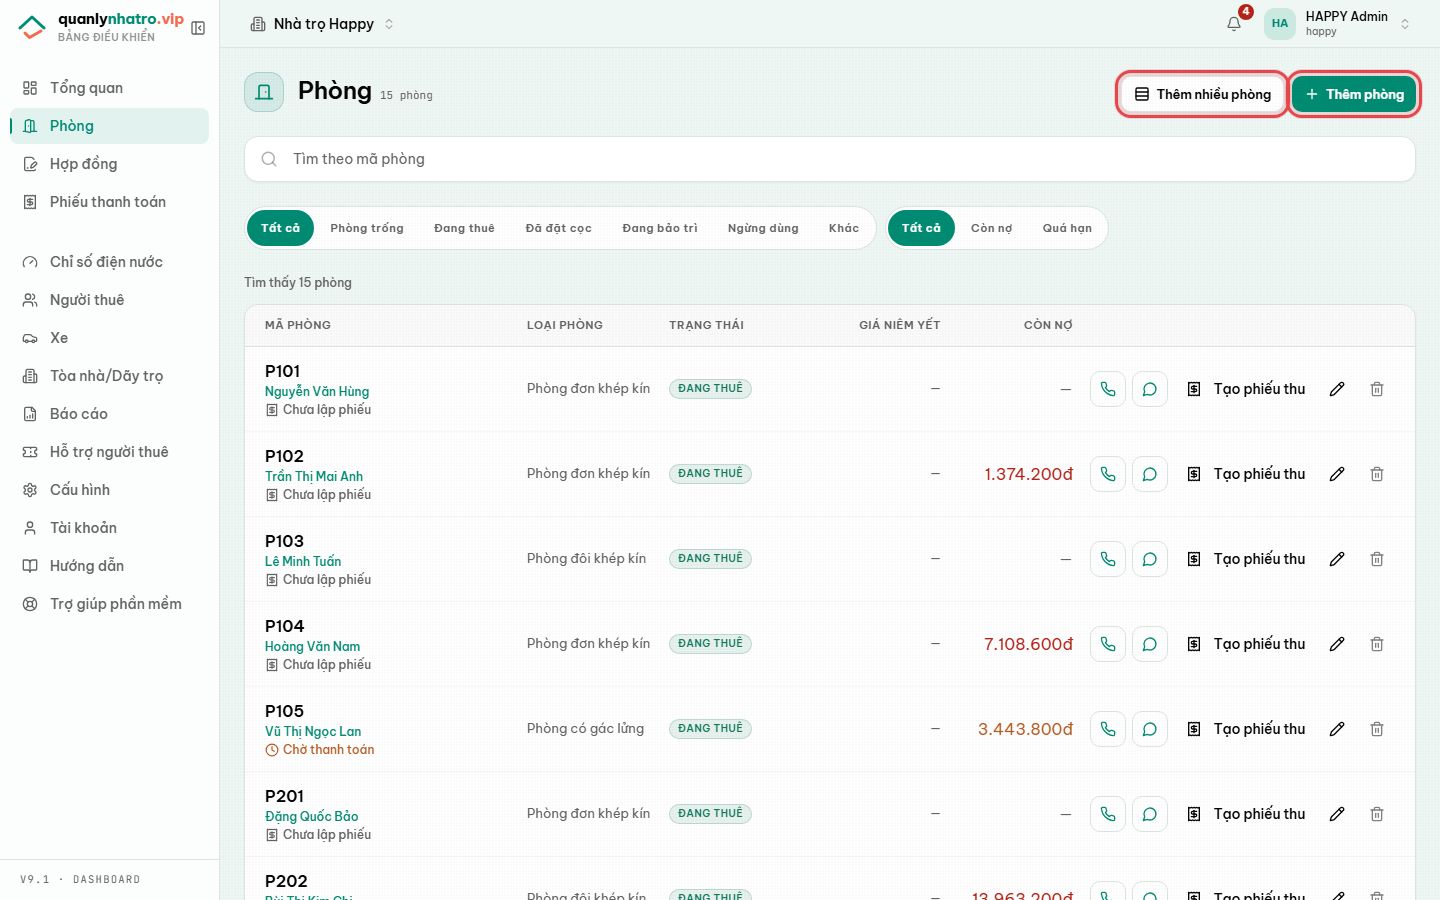Show rooms with Đã đặt cọc status

[559, 228]
